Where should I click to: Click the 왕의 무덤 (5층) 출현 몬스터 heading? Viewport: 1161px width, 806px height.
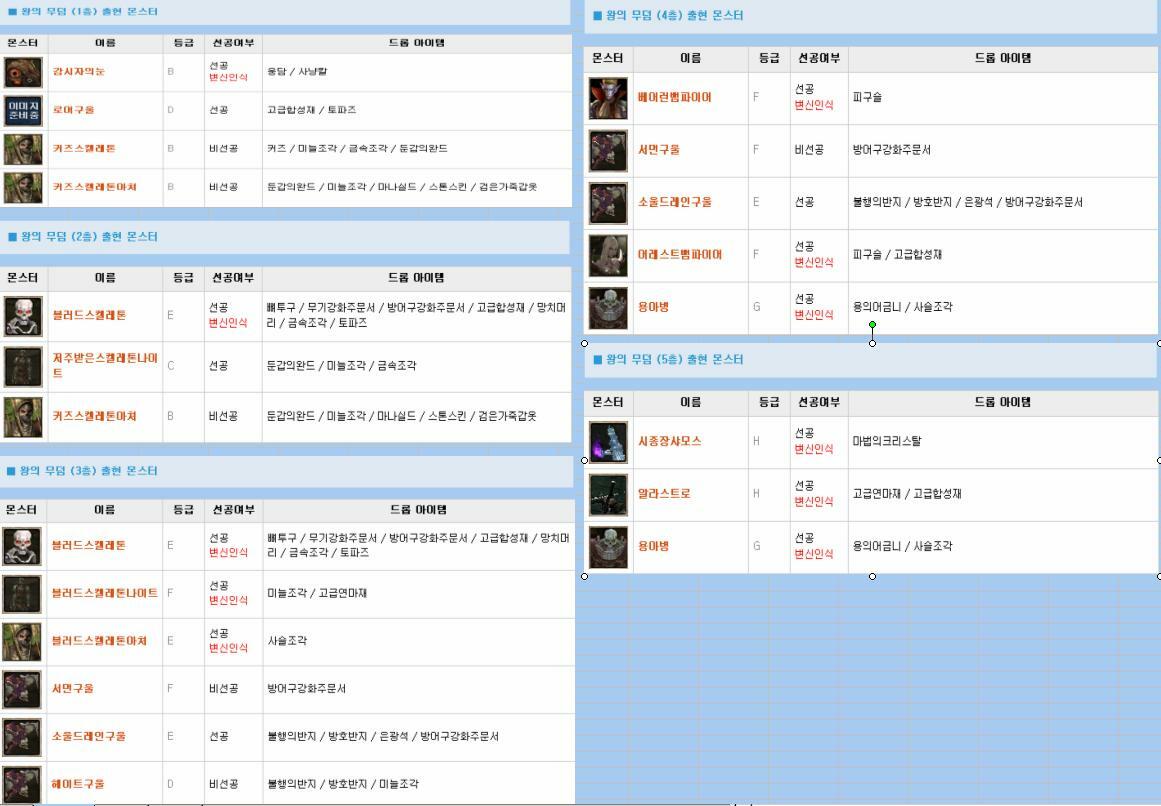click(668, 360)
